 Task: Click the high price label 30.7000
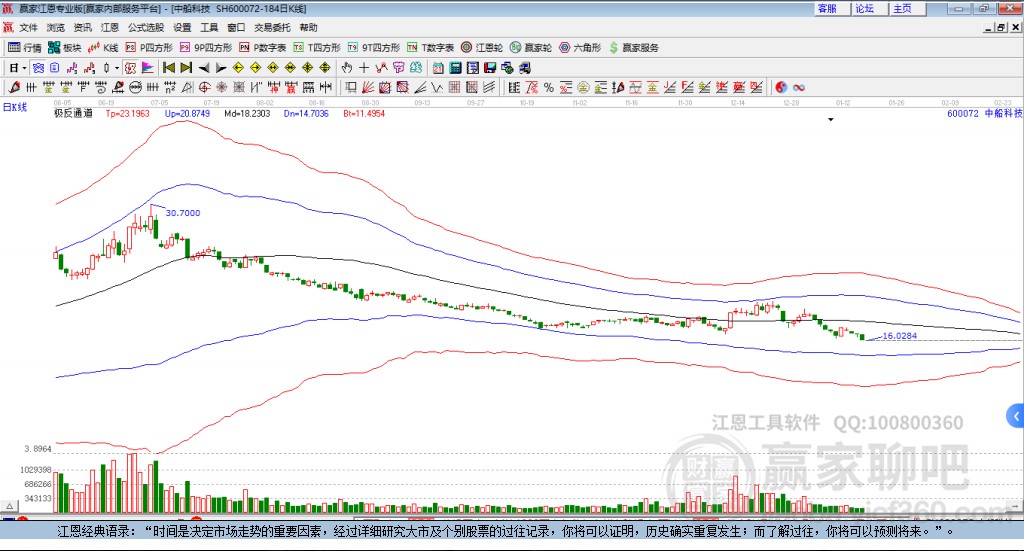[x=183, y=213]
